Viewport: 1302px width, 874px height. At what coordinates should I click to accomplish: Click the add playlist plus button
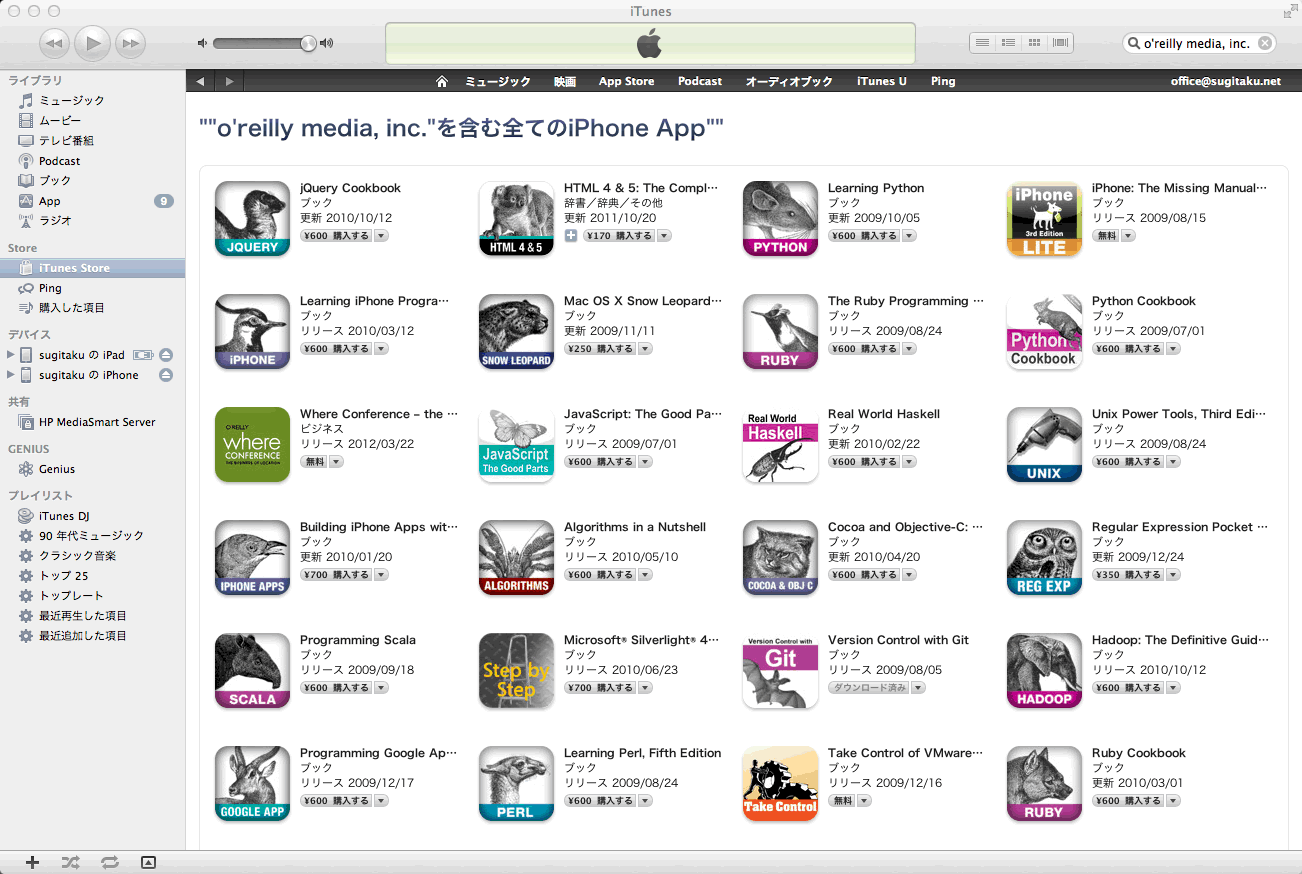click(32, 862)
